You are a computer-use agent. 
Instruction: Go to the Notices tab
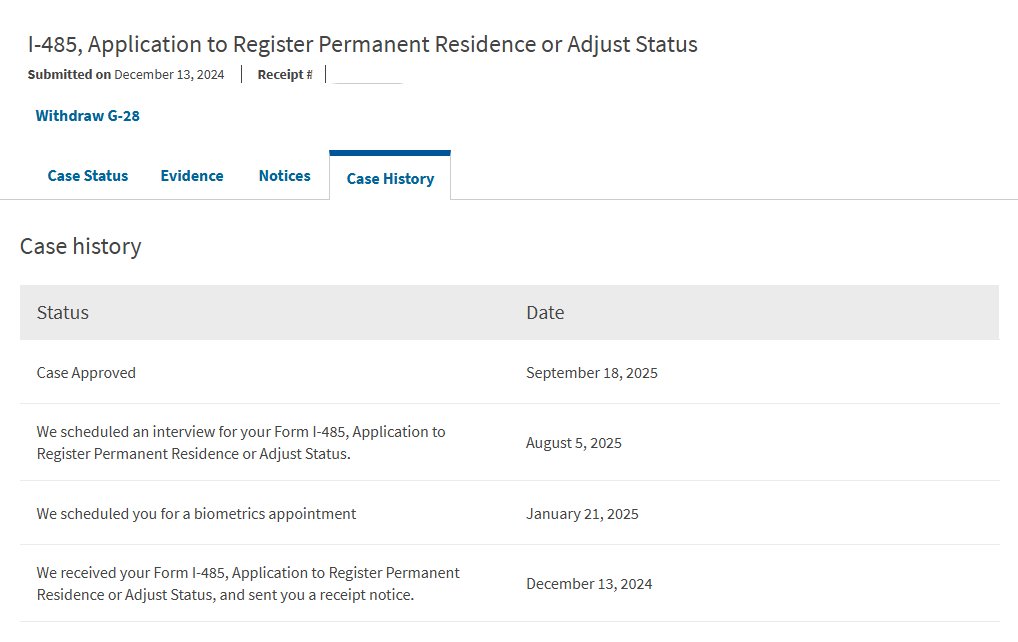[284, 176]
